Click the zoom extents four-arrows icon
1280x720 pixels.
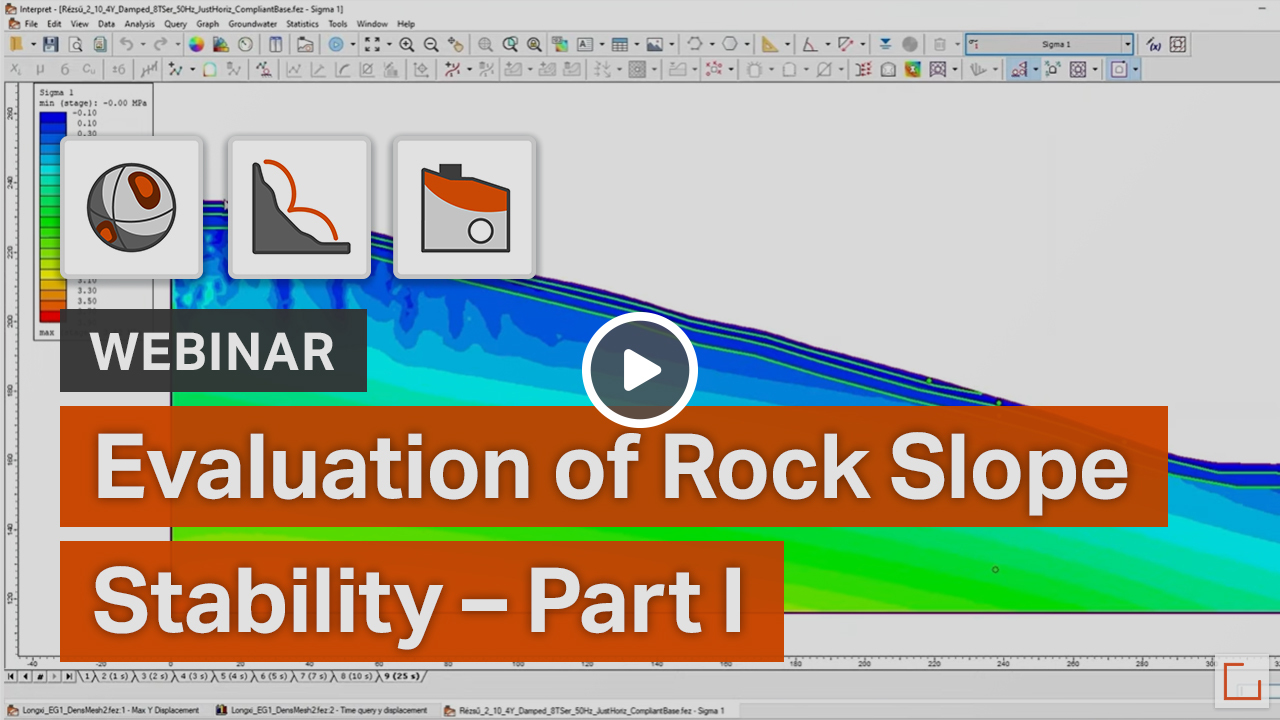coord(372,44)
